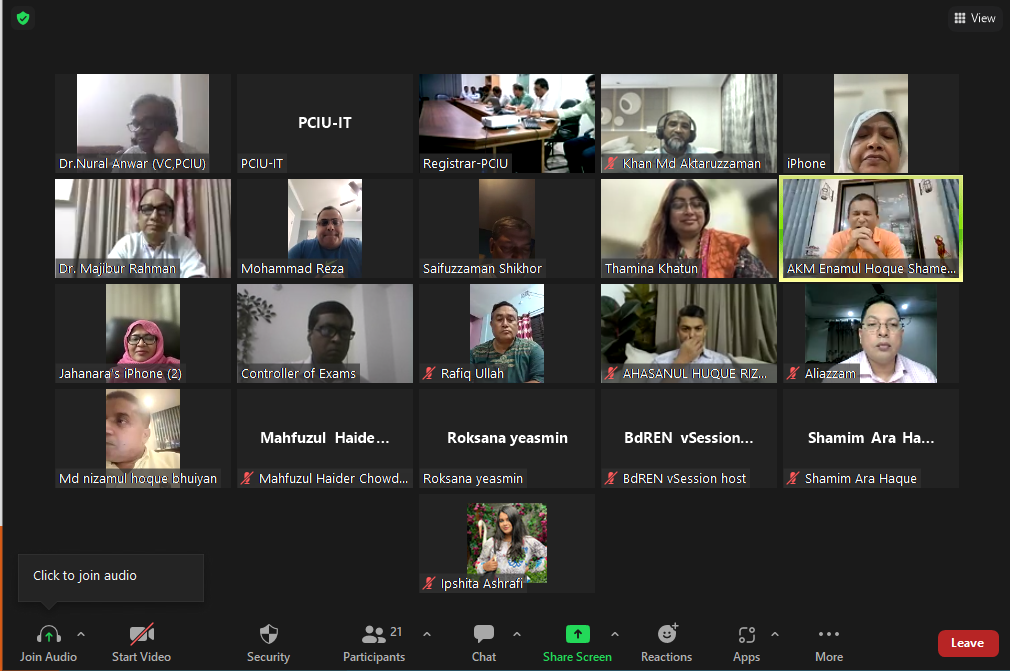
Task: Click muted mic icon on BdREN vSession host
Action: 611,478
